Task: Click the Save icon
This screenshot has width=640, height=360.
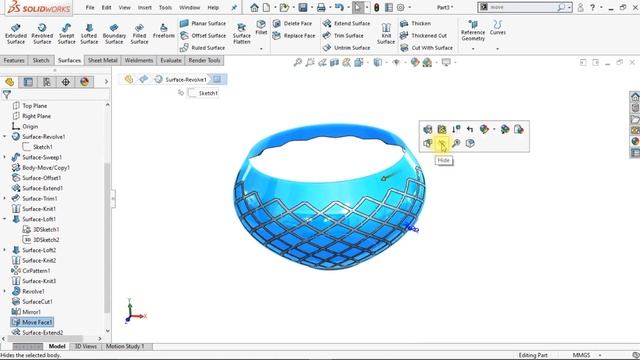Action: (x=303, y=7)
